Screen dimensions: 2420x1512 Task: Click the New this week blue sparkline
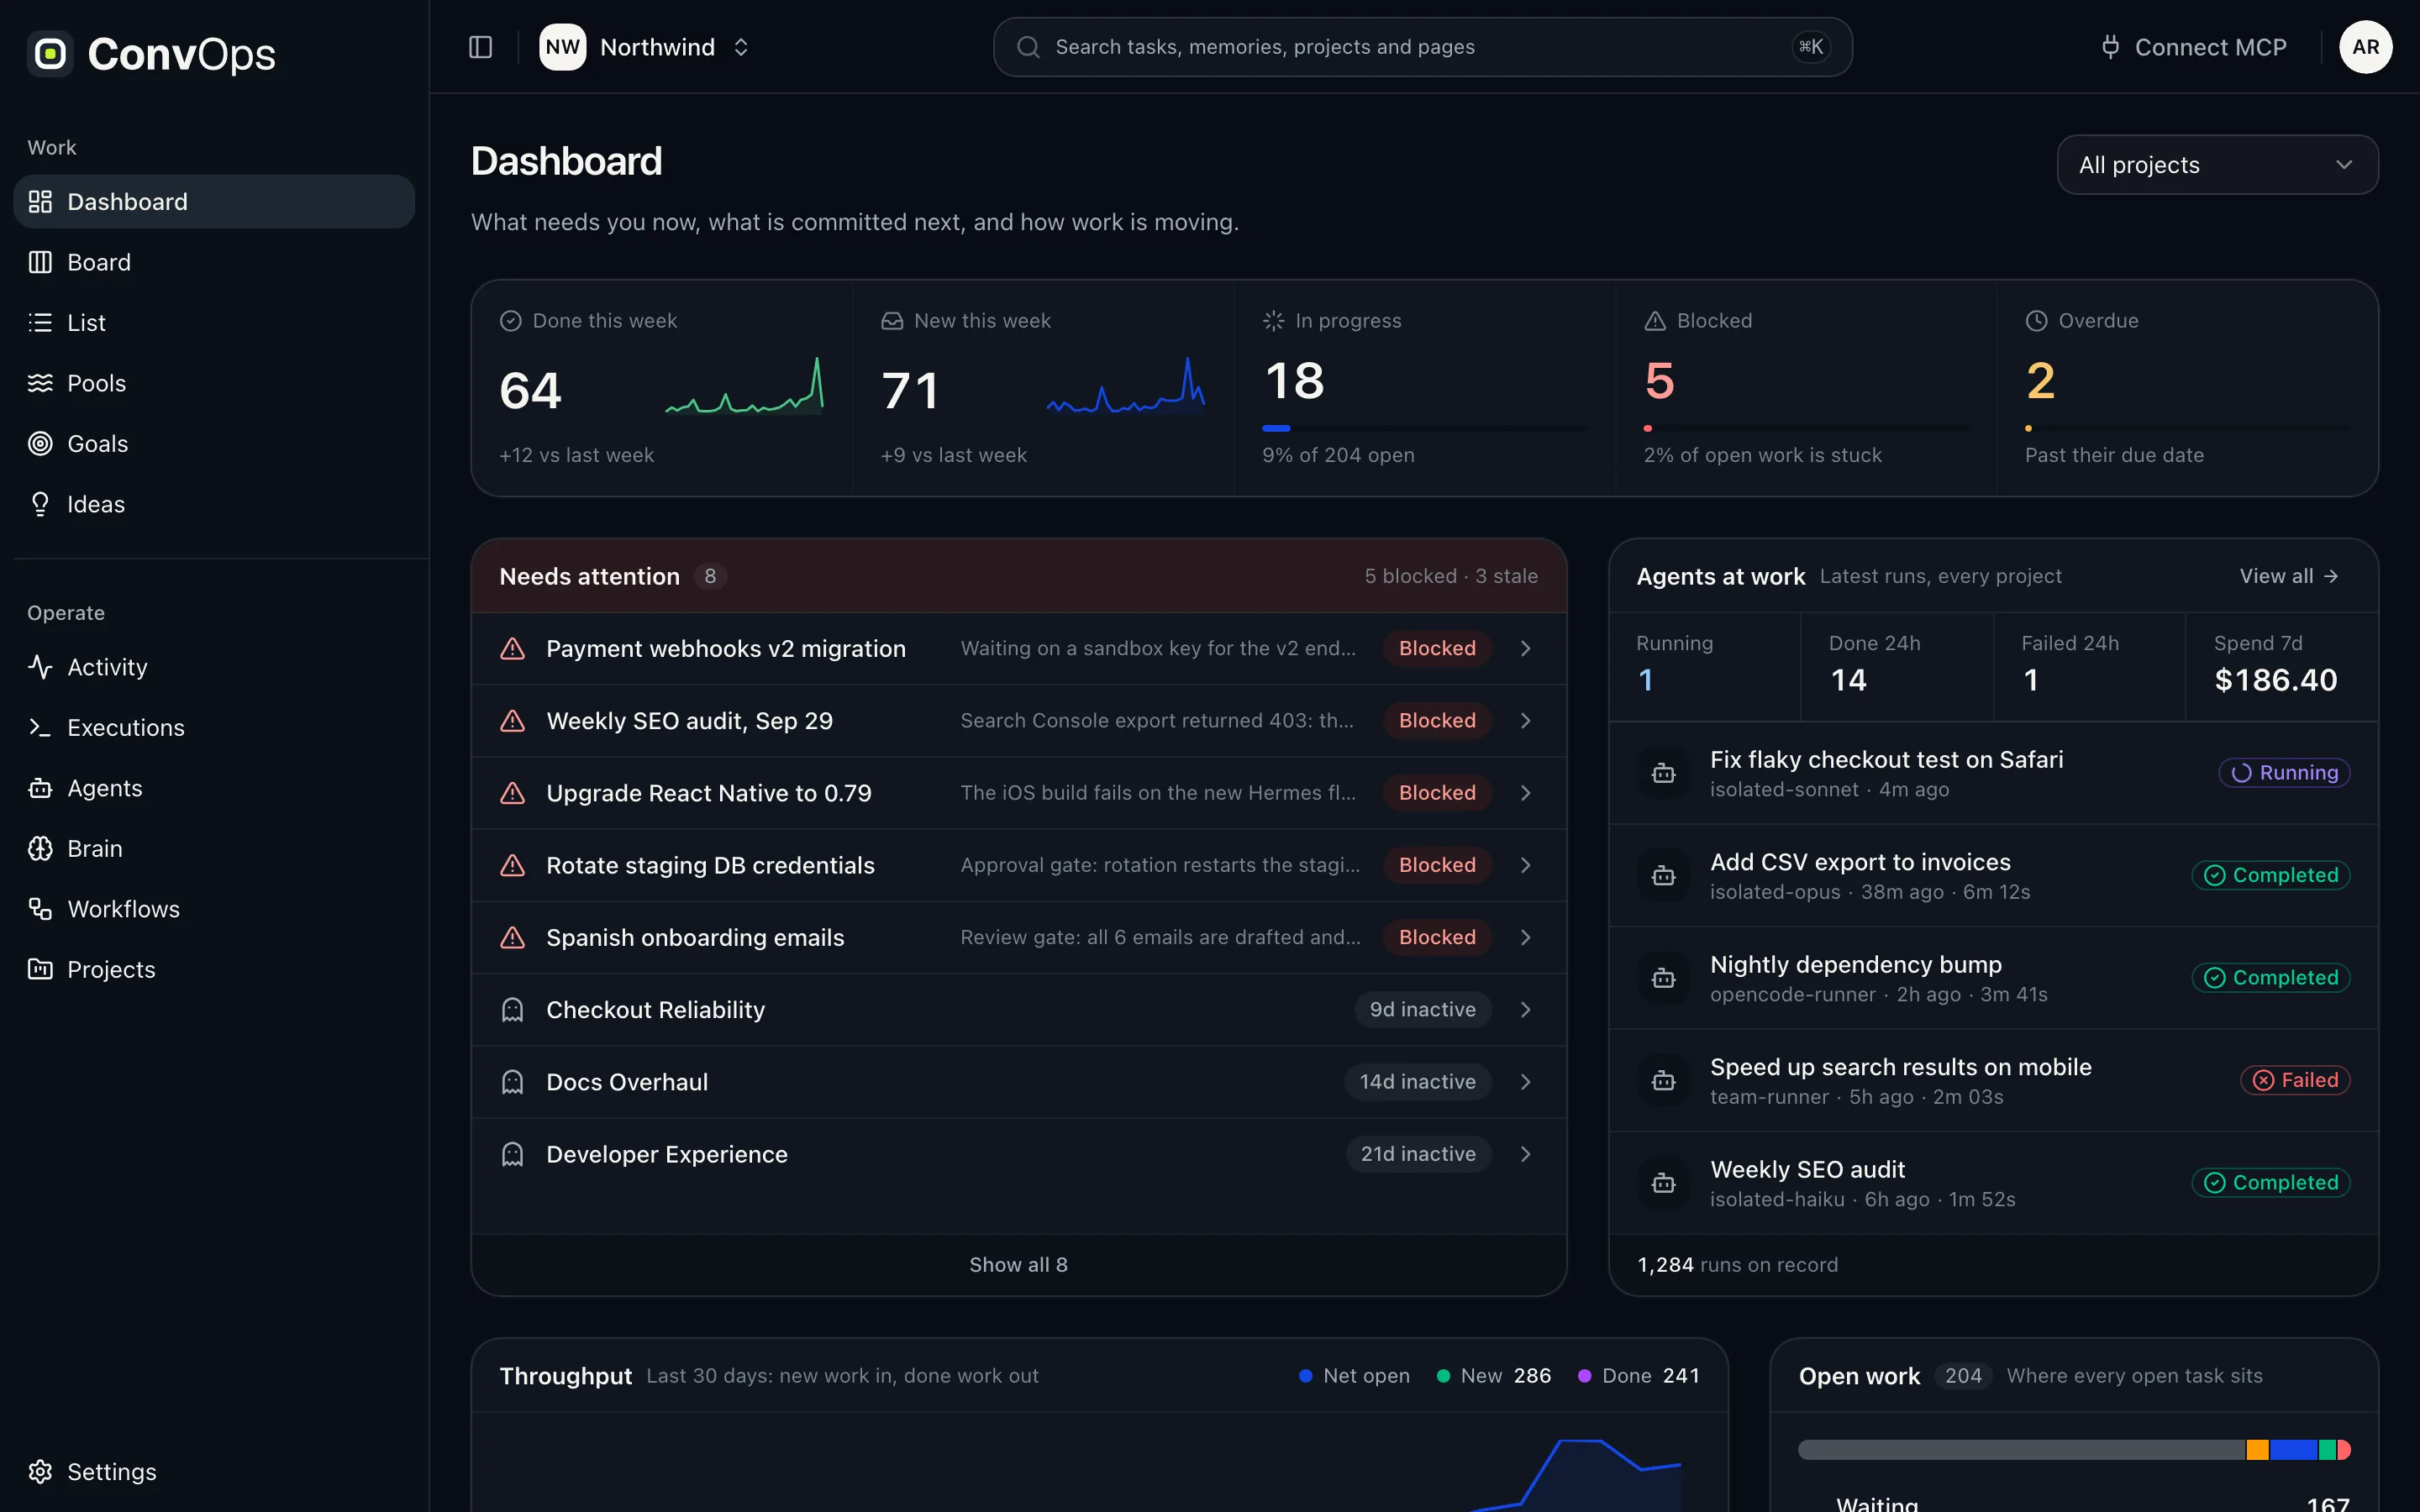[1126, 386]
